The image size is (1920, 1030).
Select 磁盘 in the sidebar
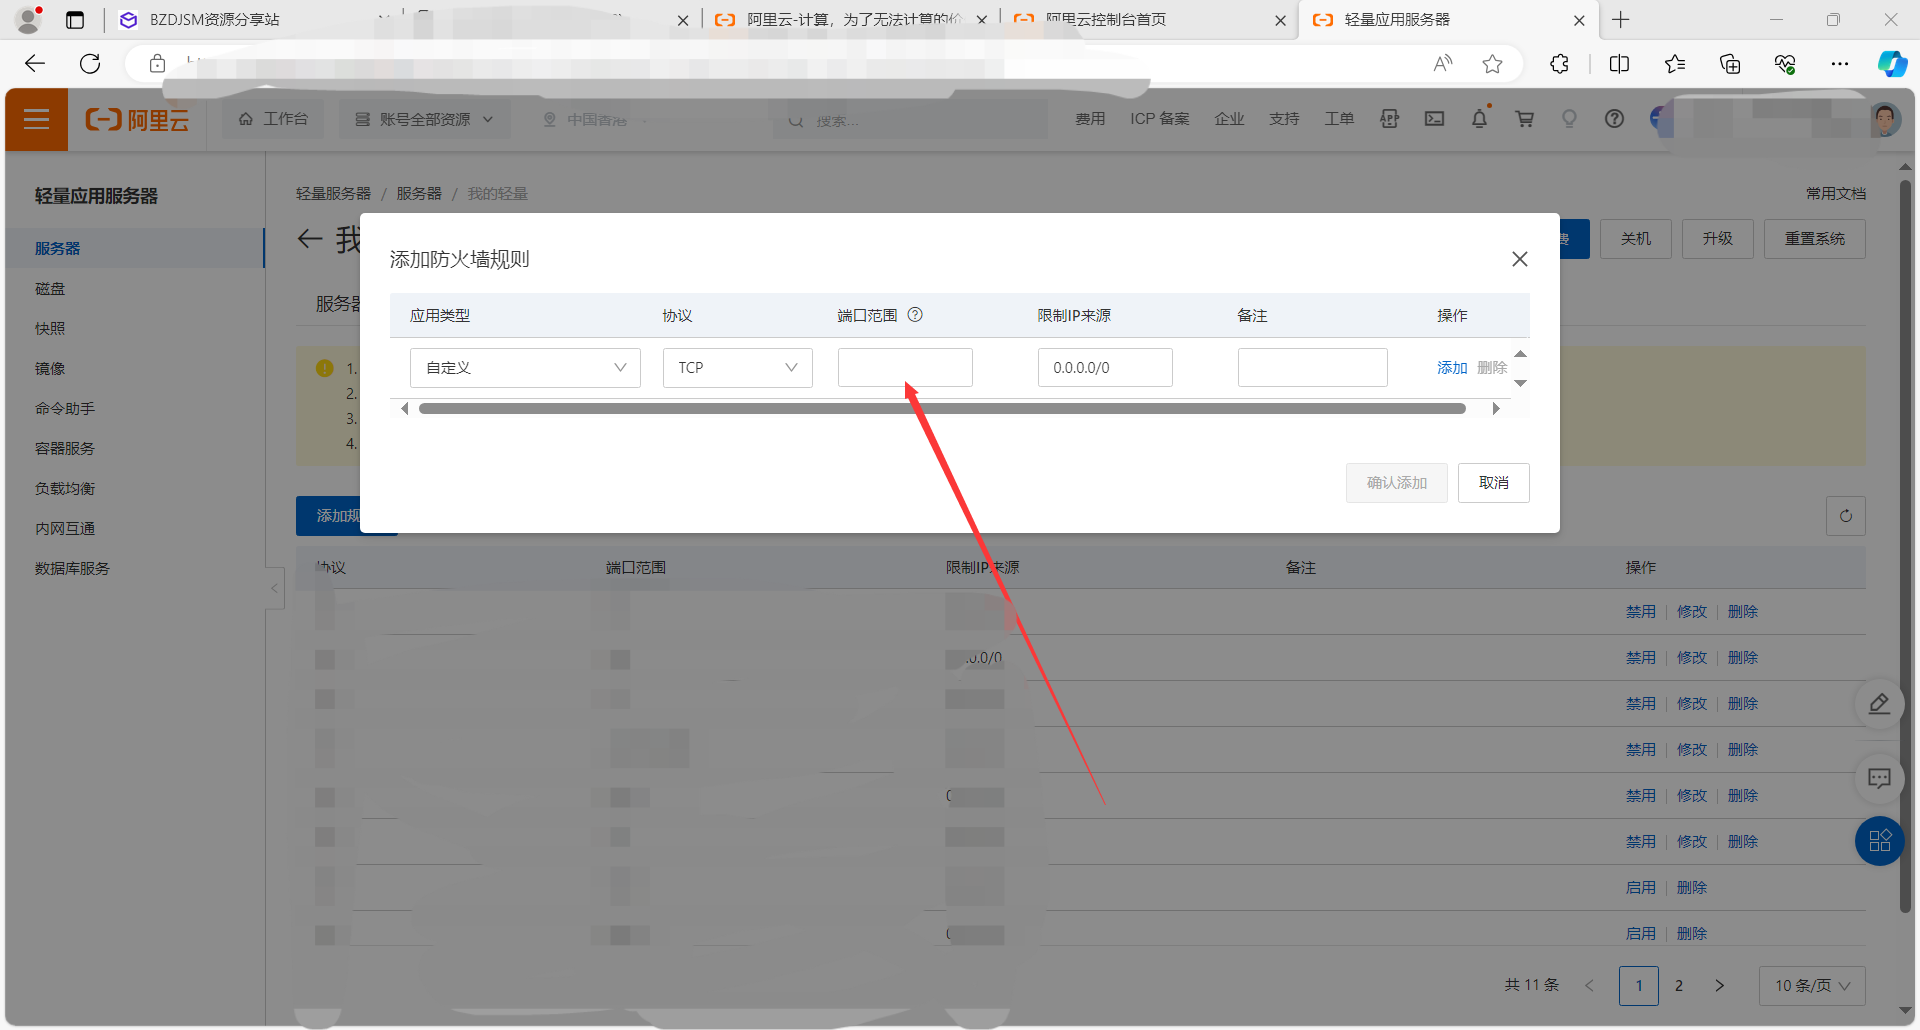tap(50, 289)
